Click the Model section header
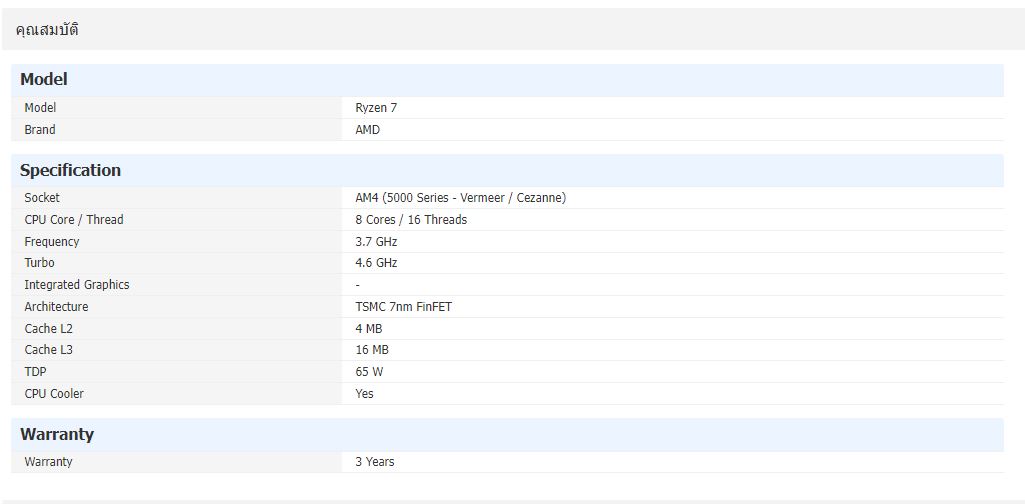 tap(44, 80)
